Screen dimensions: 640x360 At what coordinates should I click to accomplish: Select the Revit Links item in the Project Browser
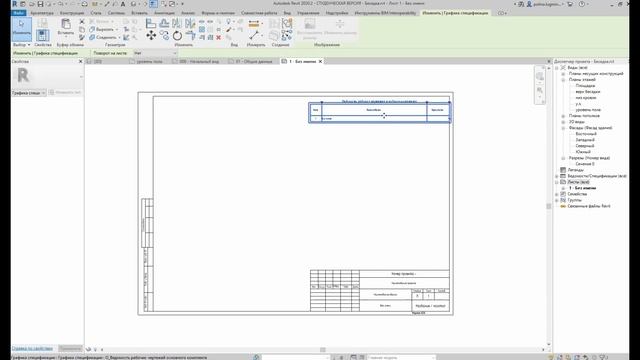[x=589, y=206]
